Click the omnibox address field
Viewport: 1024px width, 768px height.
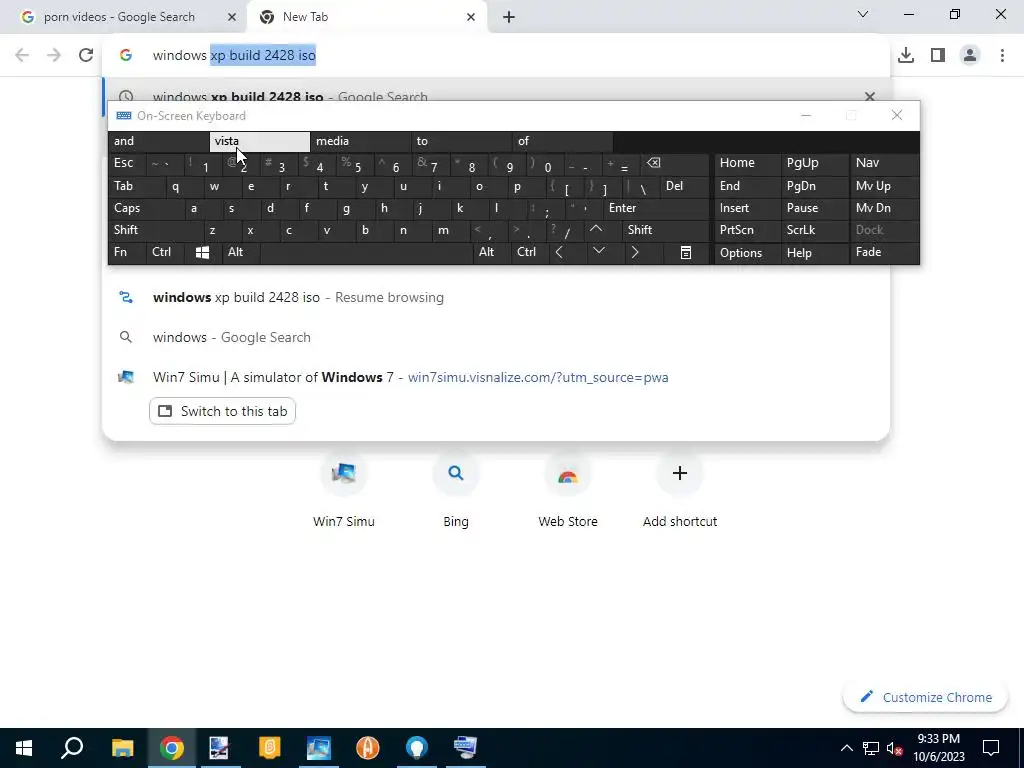point(496,55)
